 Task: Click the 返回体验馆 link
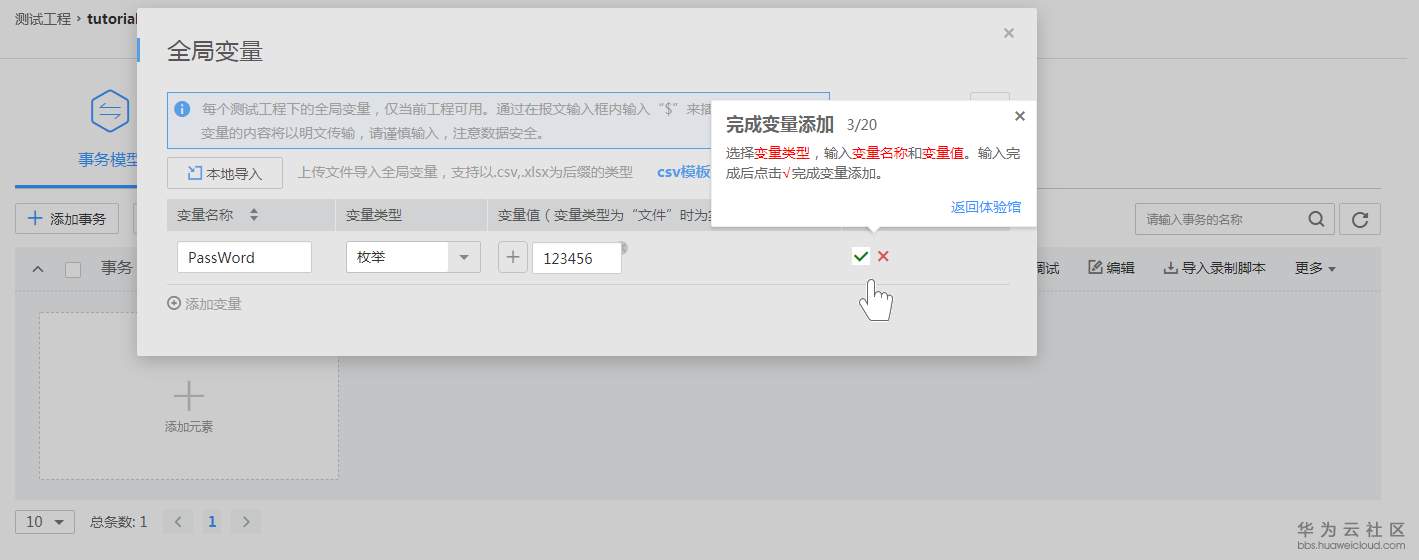click(x=986, y=207)
